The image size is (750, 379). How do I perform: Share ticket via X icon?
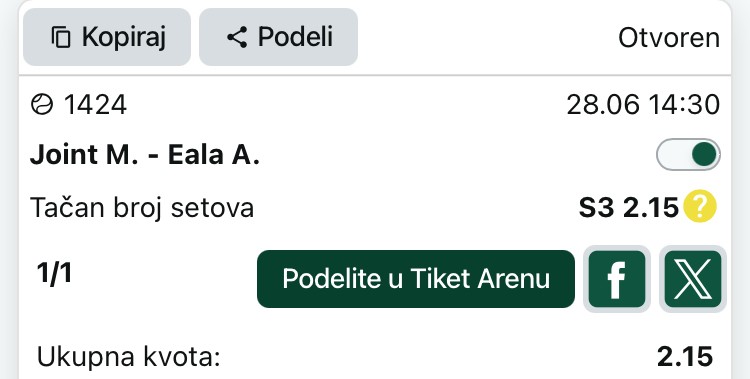pos(693,279)
